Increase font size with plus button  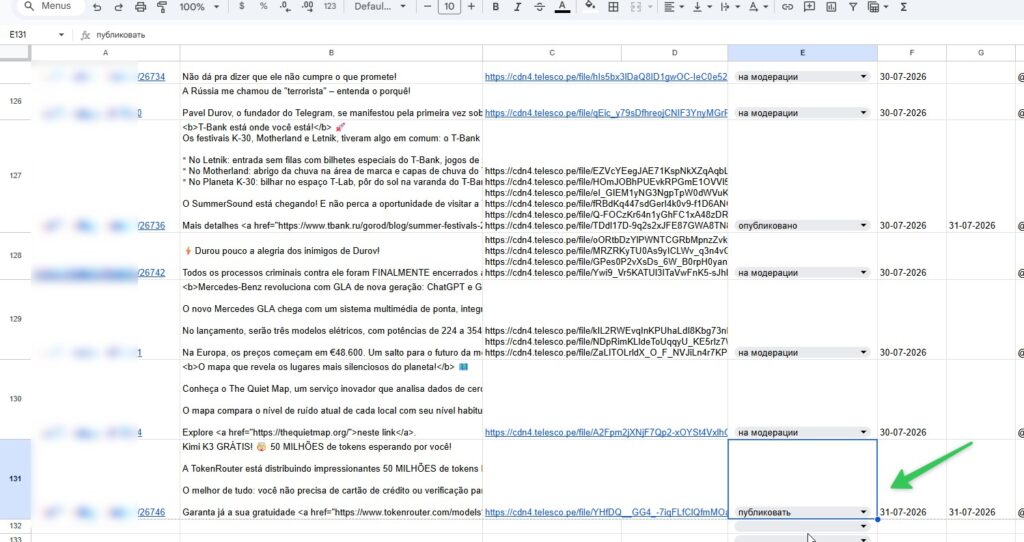click(x=471, y=7)
